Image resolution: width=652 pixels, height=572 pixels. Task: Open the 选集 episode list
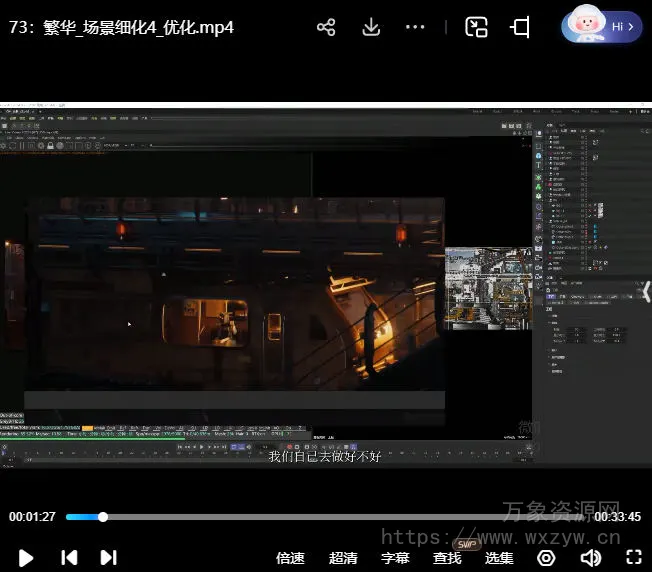tap(499, 558)
